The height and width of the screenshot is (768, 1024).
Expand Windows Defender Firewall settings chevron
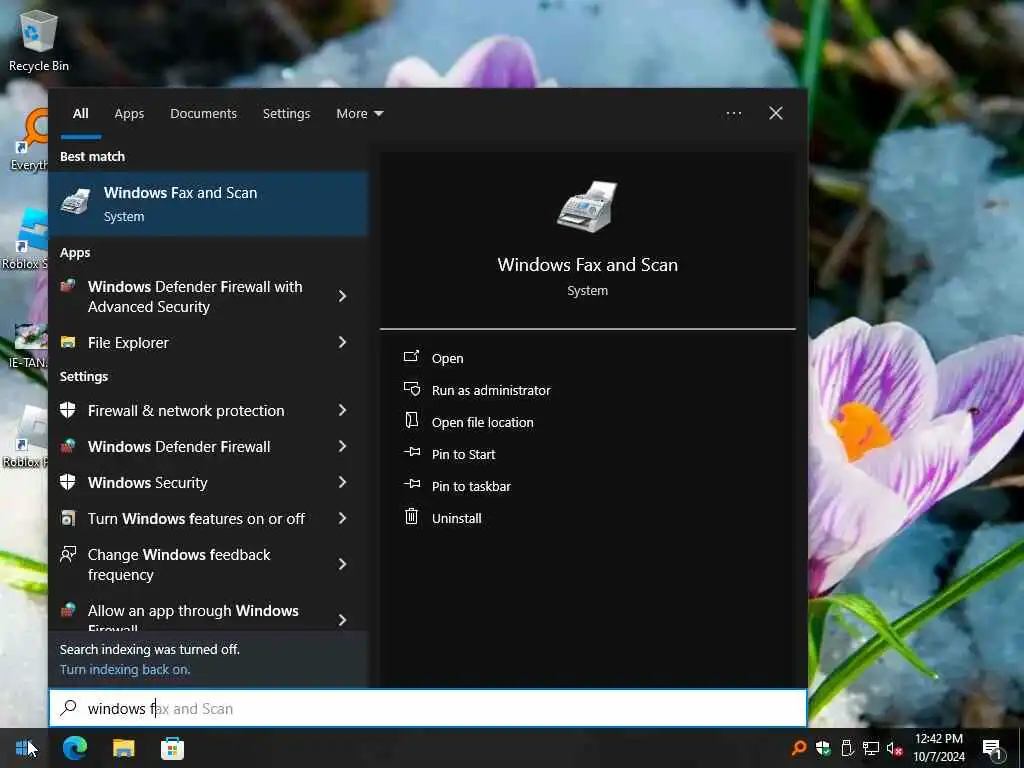(342, 446)
